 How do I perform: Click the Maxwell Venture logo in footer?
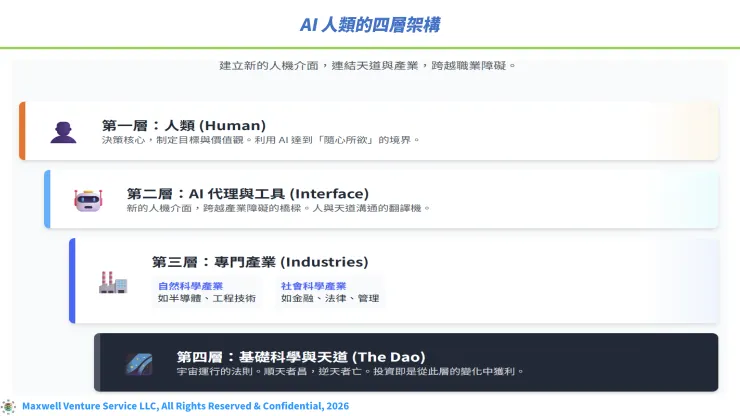8,407
